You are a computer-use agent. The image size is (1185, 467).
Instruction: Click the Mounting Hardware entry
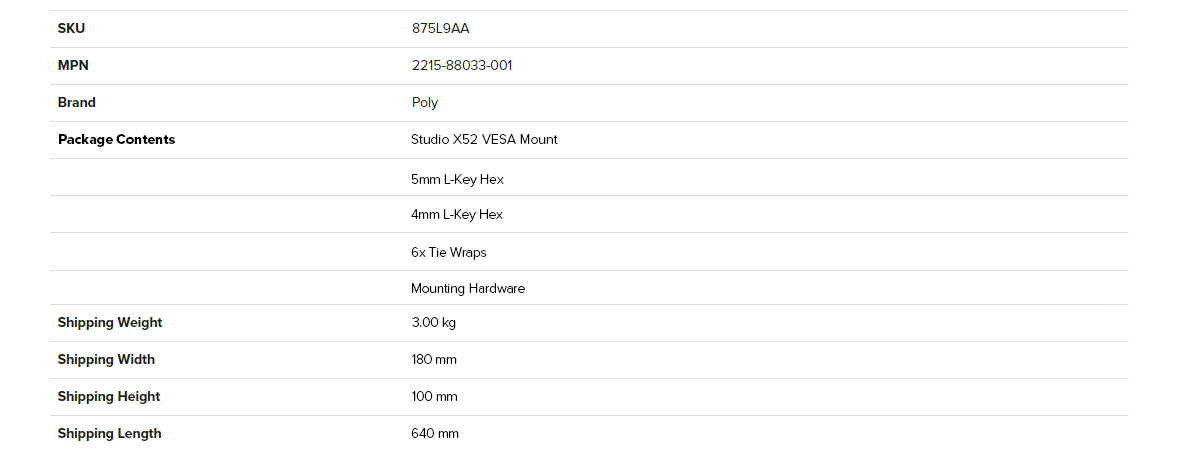tap(468, 289)
